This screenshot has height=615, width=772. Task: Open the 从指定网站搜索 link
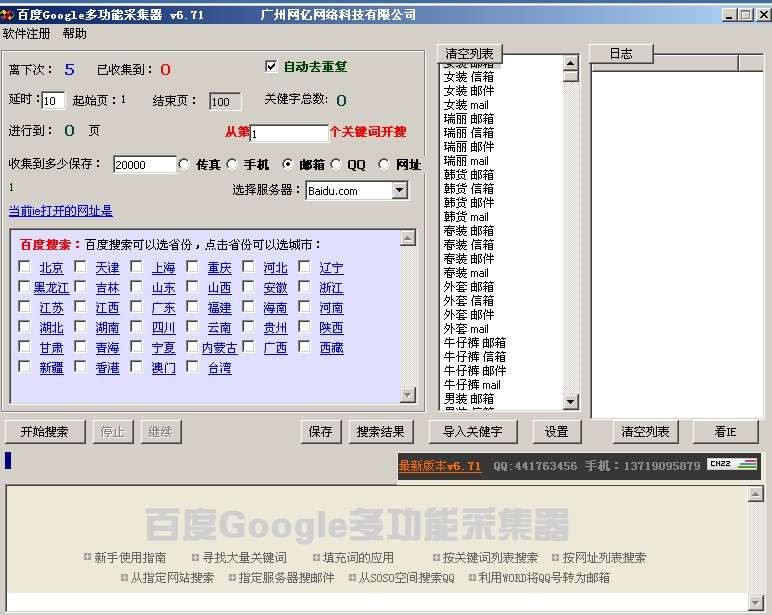click(172, 577)
